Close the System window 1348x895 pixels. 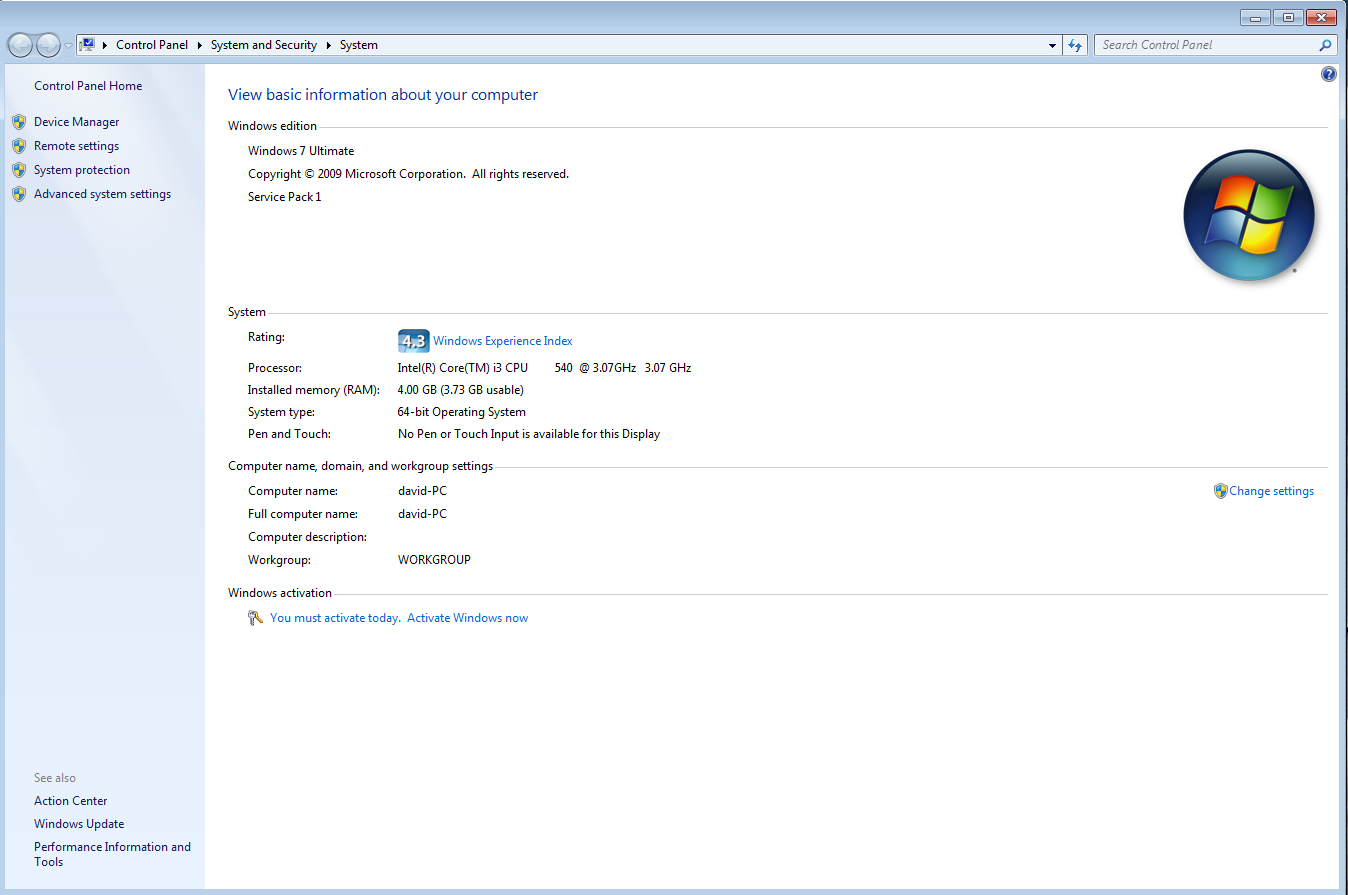point(1321,17)
